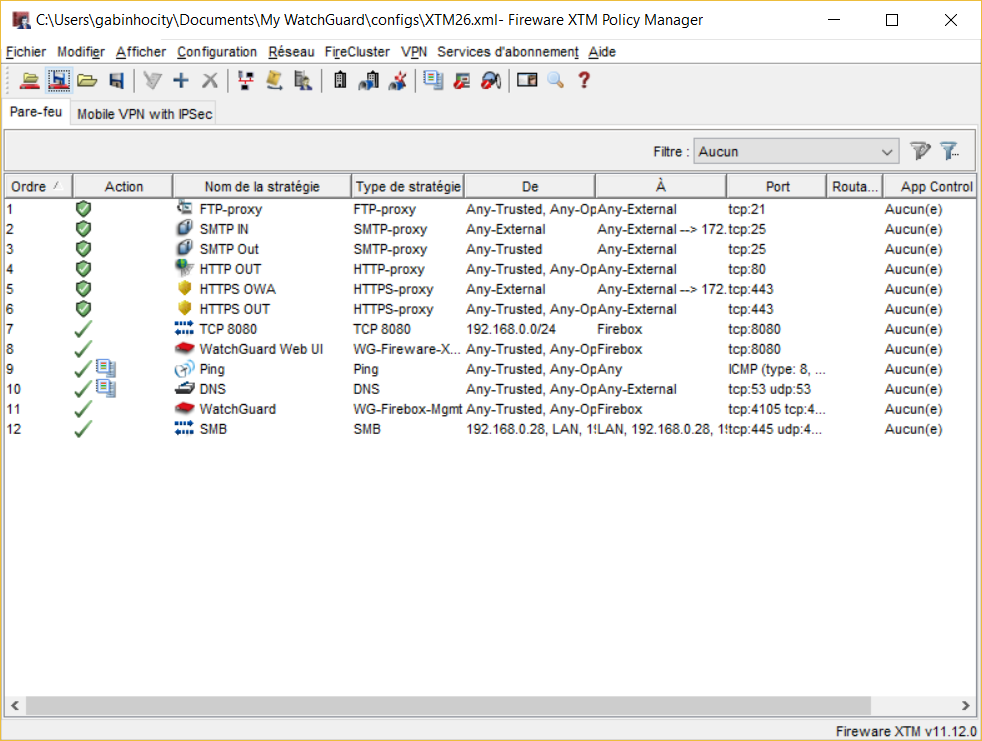Click the red question mark help icon
The image size is (982, 741).
coord(584,80)
